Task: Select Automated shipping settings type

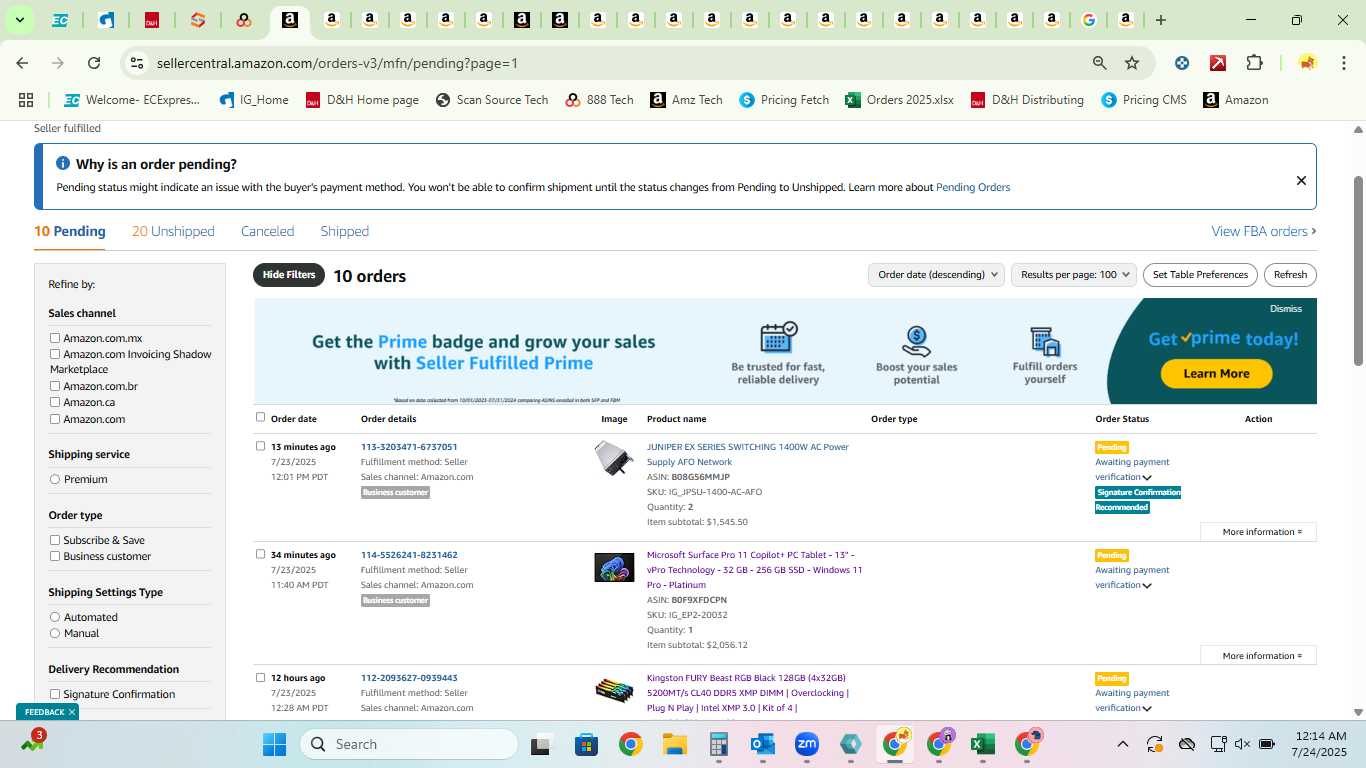Action: (55, 617)
